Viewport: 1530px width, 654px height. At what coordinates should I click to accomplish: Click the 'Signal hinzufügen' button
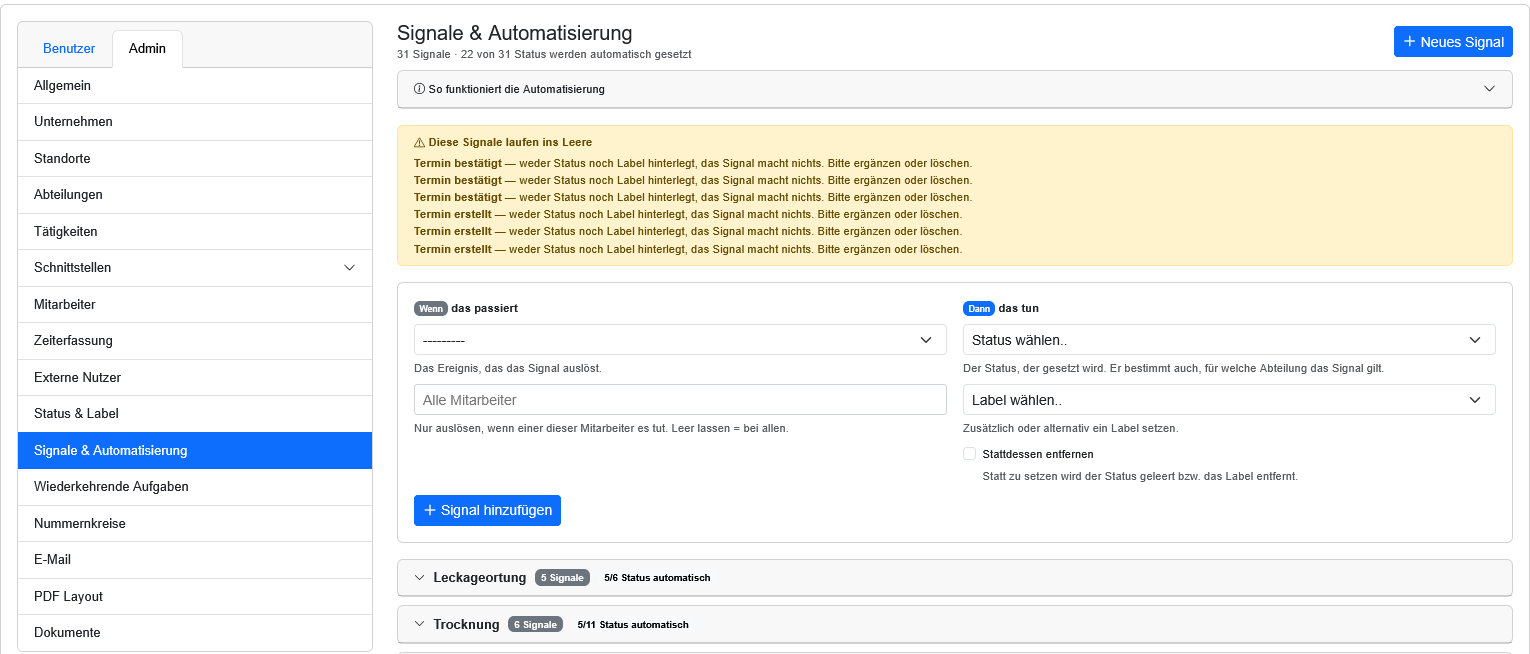pos(487,510)
